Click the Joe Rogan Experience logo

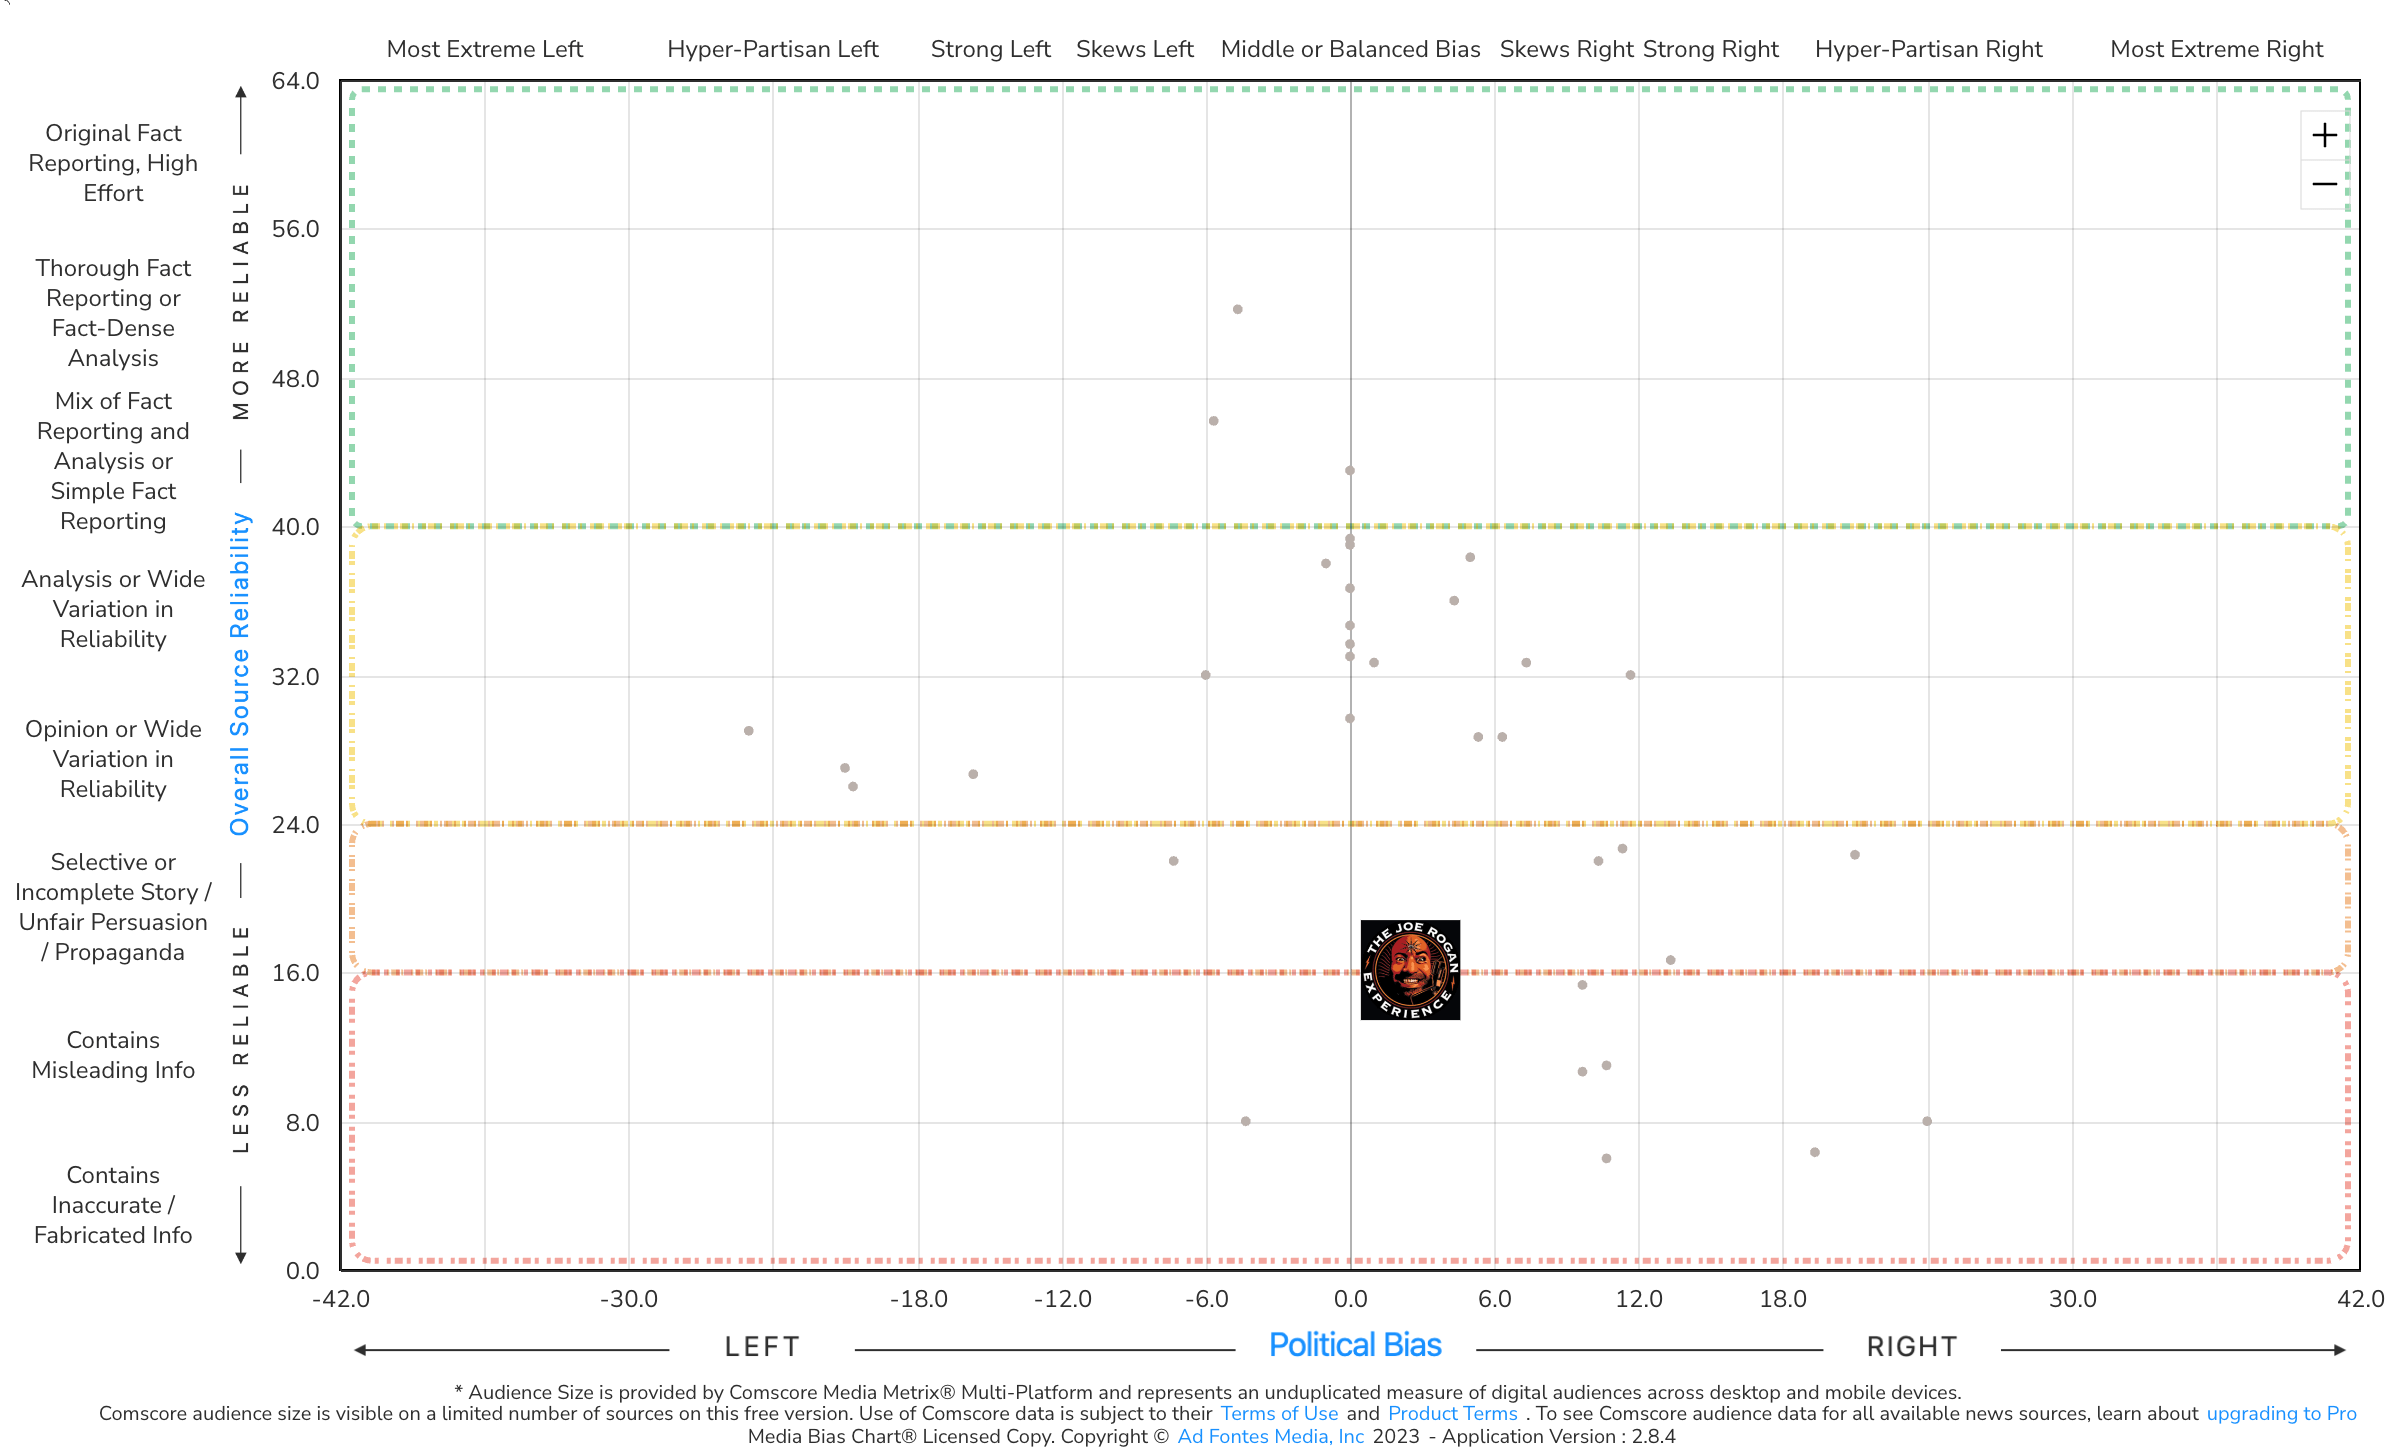pyautogui.click(x=1410, y=970)
